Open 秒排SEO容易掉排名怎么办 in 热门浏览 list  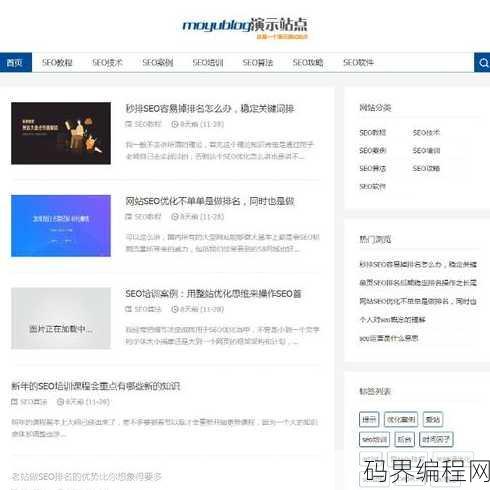pyautogui.click(x=418, y=264)
